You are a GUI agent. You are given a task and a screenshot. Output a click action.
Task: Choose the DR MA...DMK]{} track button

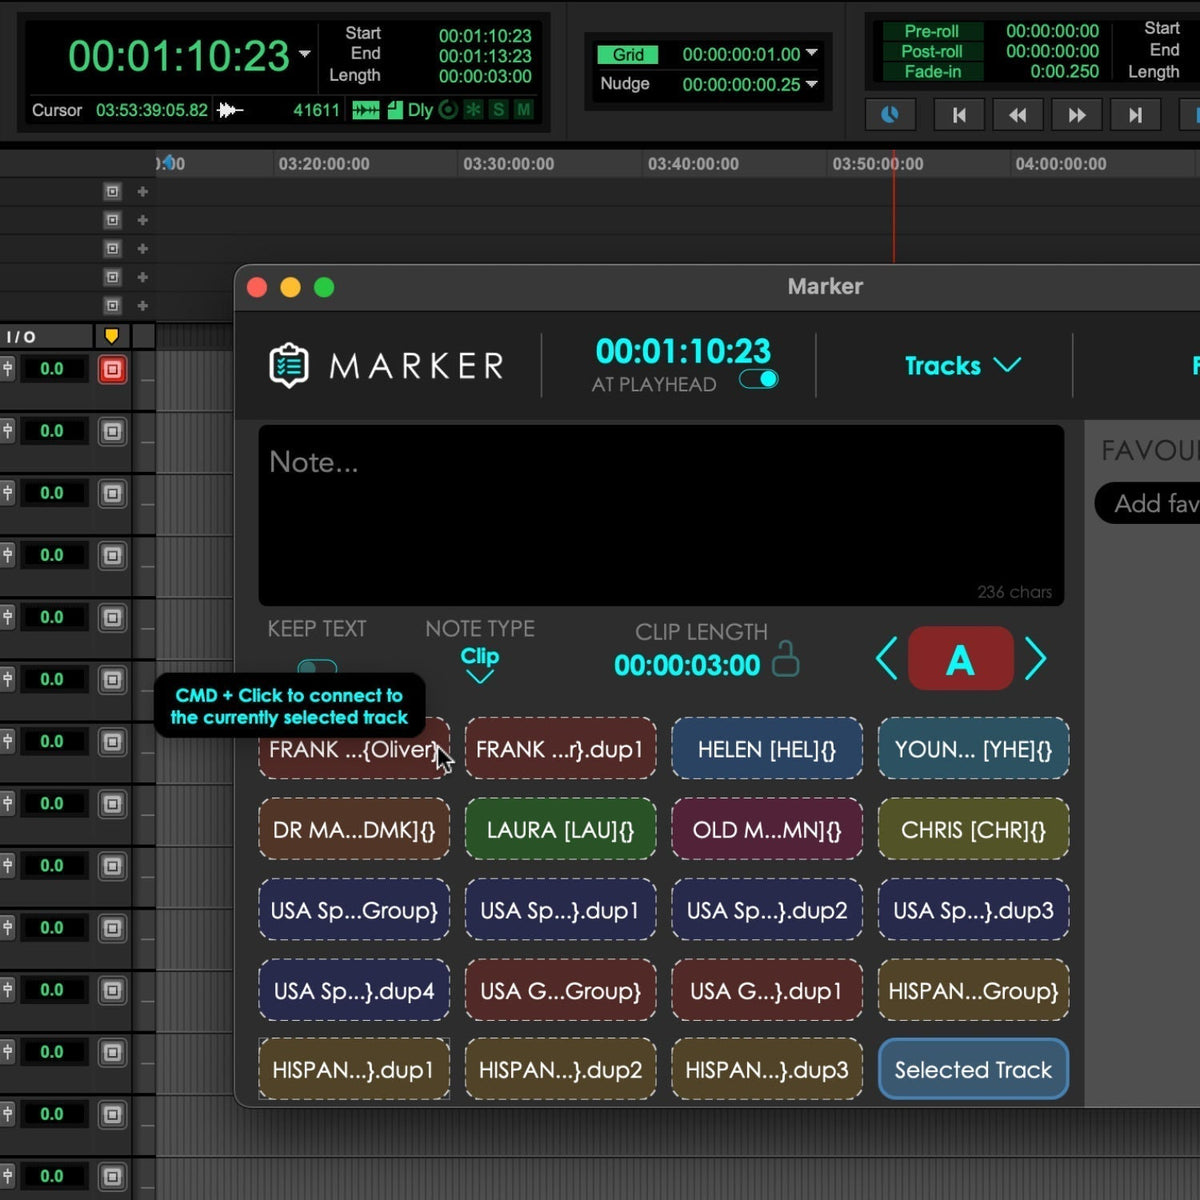click(x=354, y=830)
